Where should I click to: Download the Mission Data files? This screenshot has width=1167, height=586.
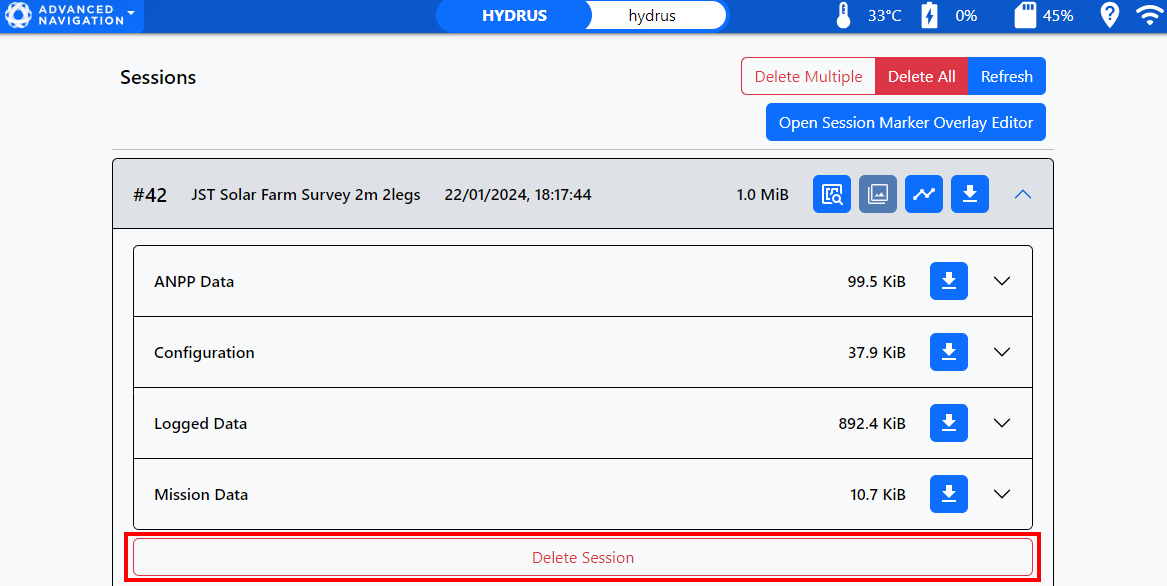tap(949, 494)
